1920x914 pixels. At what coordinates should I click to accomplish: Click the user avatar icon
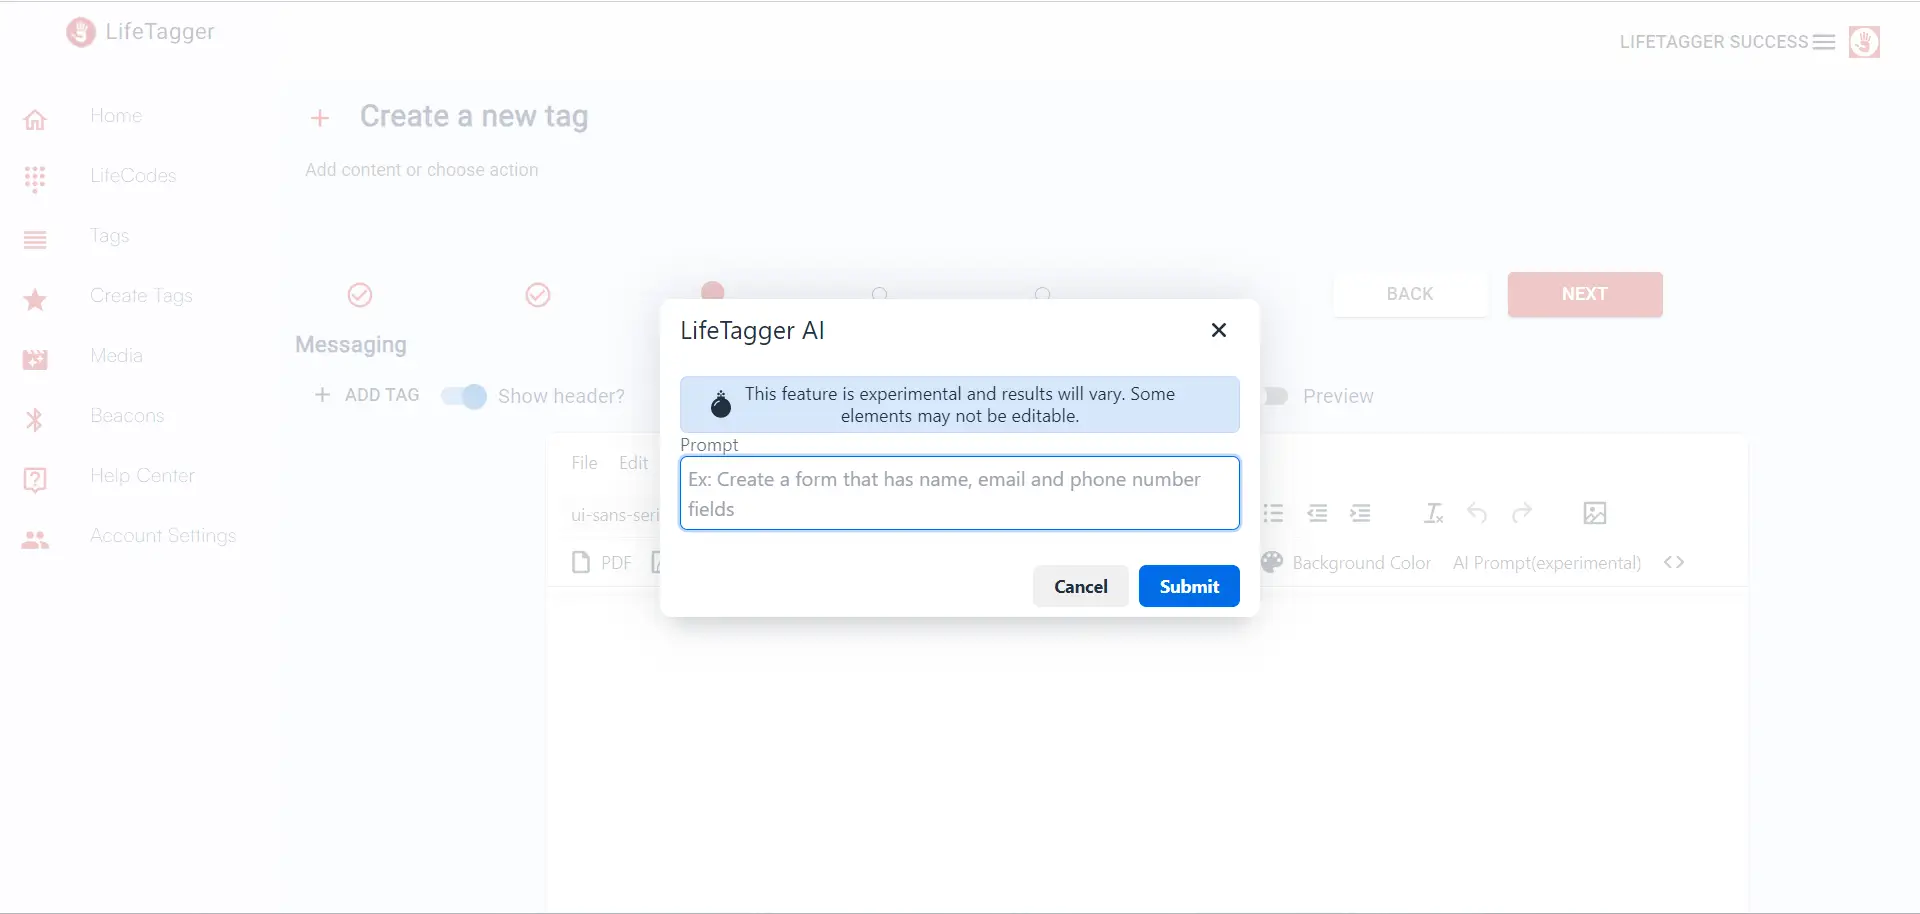tap(1864, 42)
